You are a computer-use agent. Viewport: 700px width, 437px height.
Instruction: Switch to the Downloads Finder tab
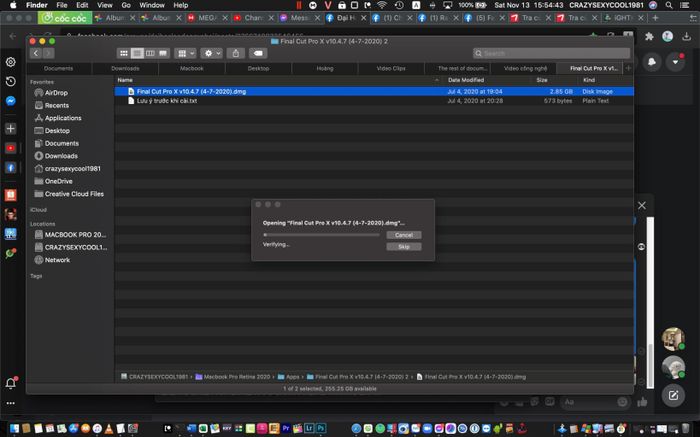pyautogui.click(x=125, y=68)
